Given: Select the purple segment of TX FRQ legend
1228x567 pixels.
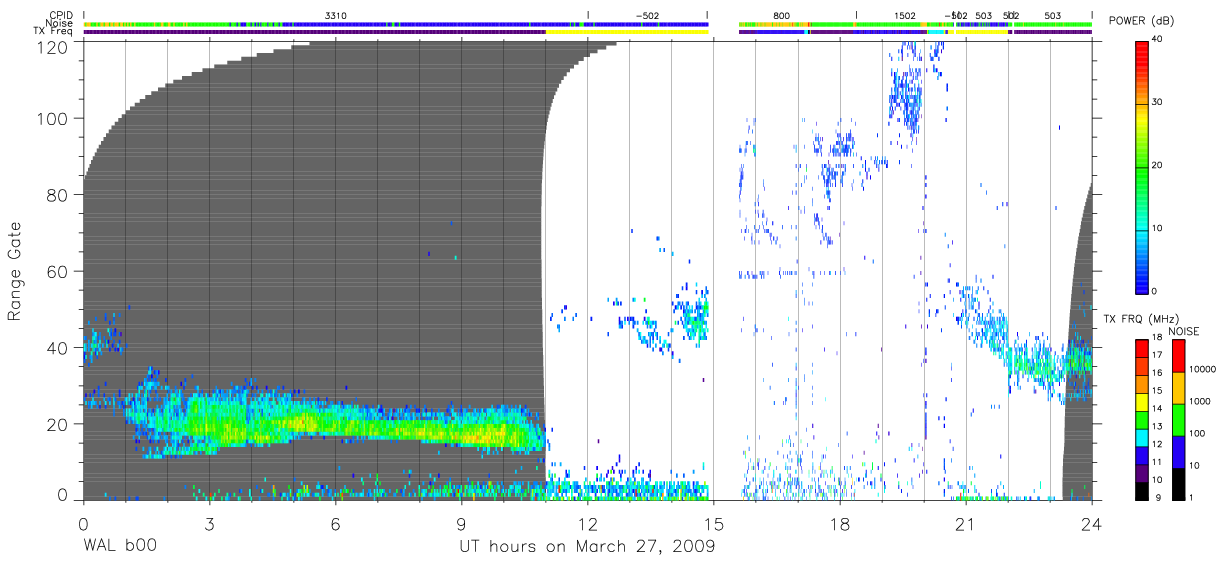Looking at the screenshot, I should pyautogui.click(x=1142, y=473).
